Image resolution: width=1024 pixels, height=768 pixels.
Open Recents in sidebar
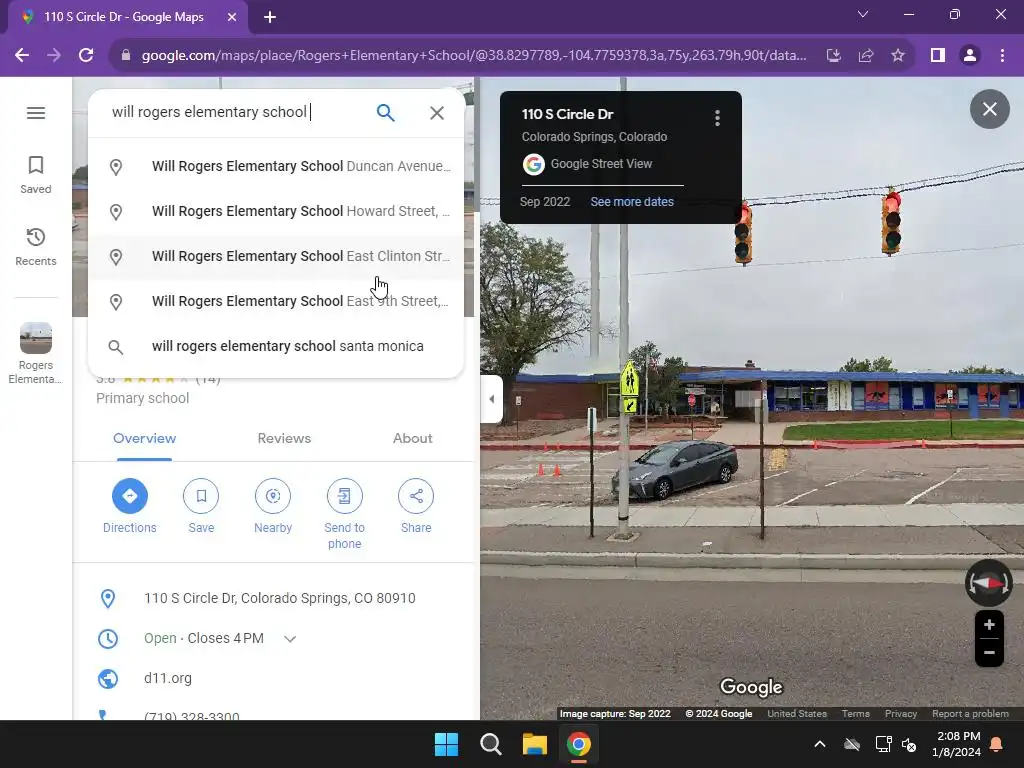pos(36,247)
